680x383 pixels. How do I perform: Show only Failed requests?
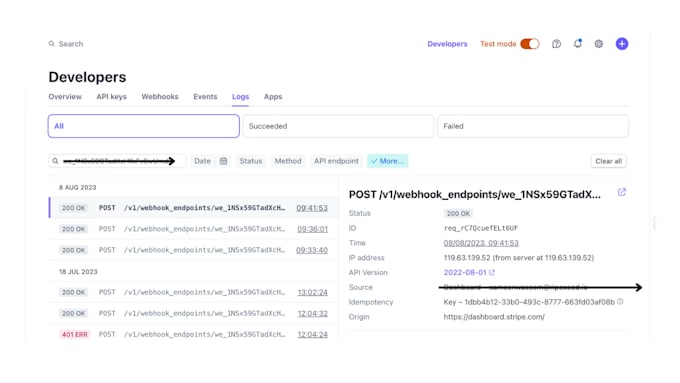533,126
